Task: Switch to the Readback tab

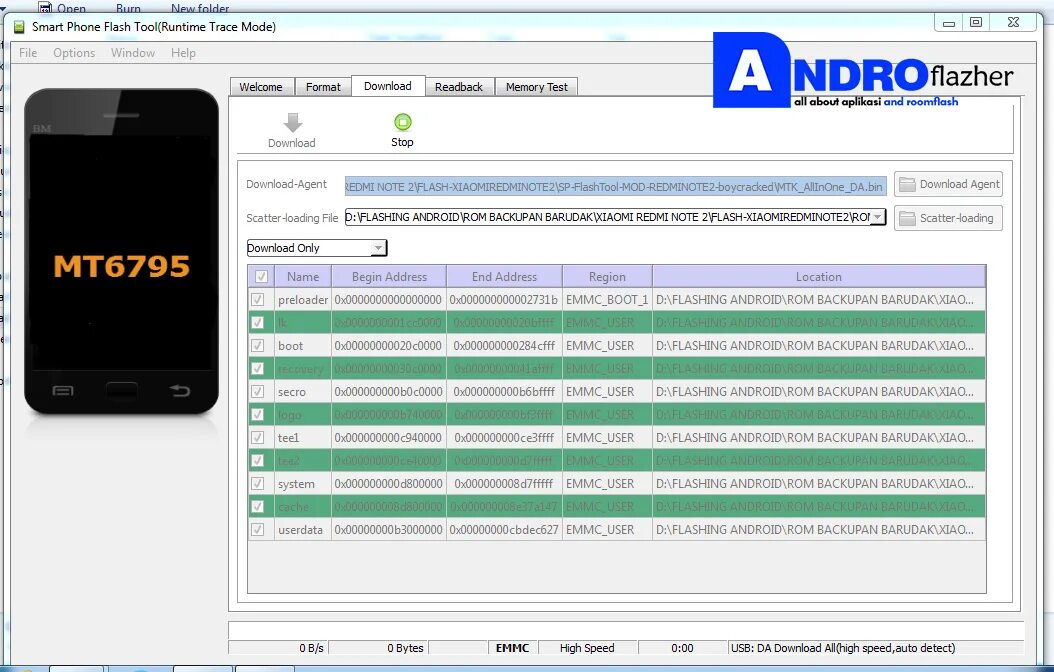Action: tap(458, 87)
